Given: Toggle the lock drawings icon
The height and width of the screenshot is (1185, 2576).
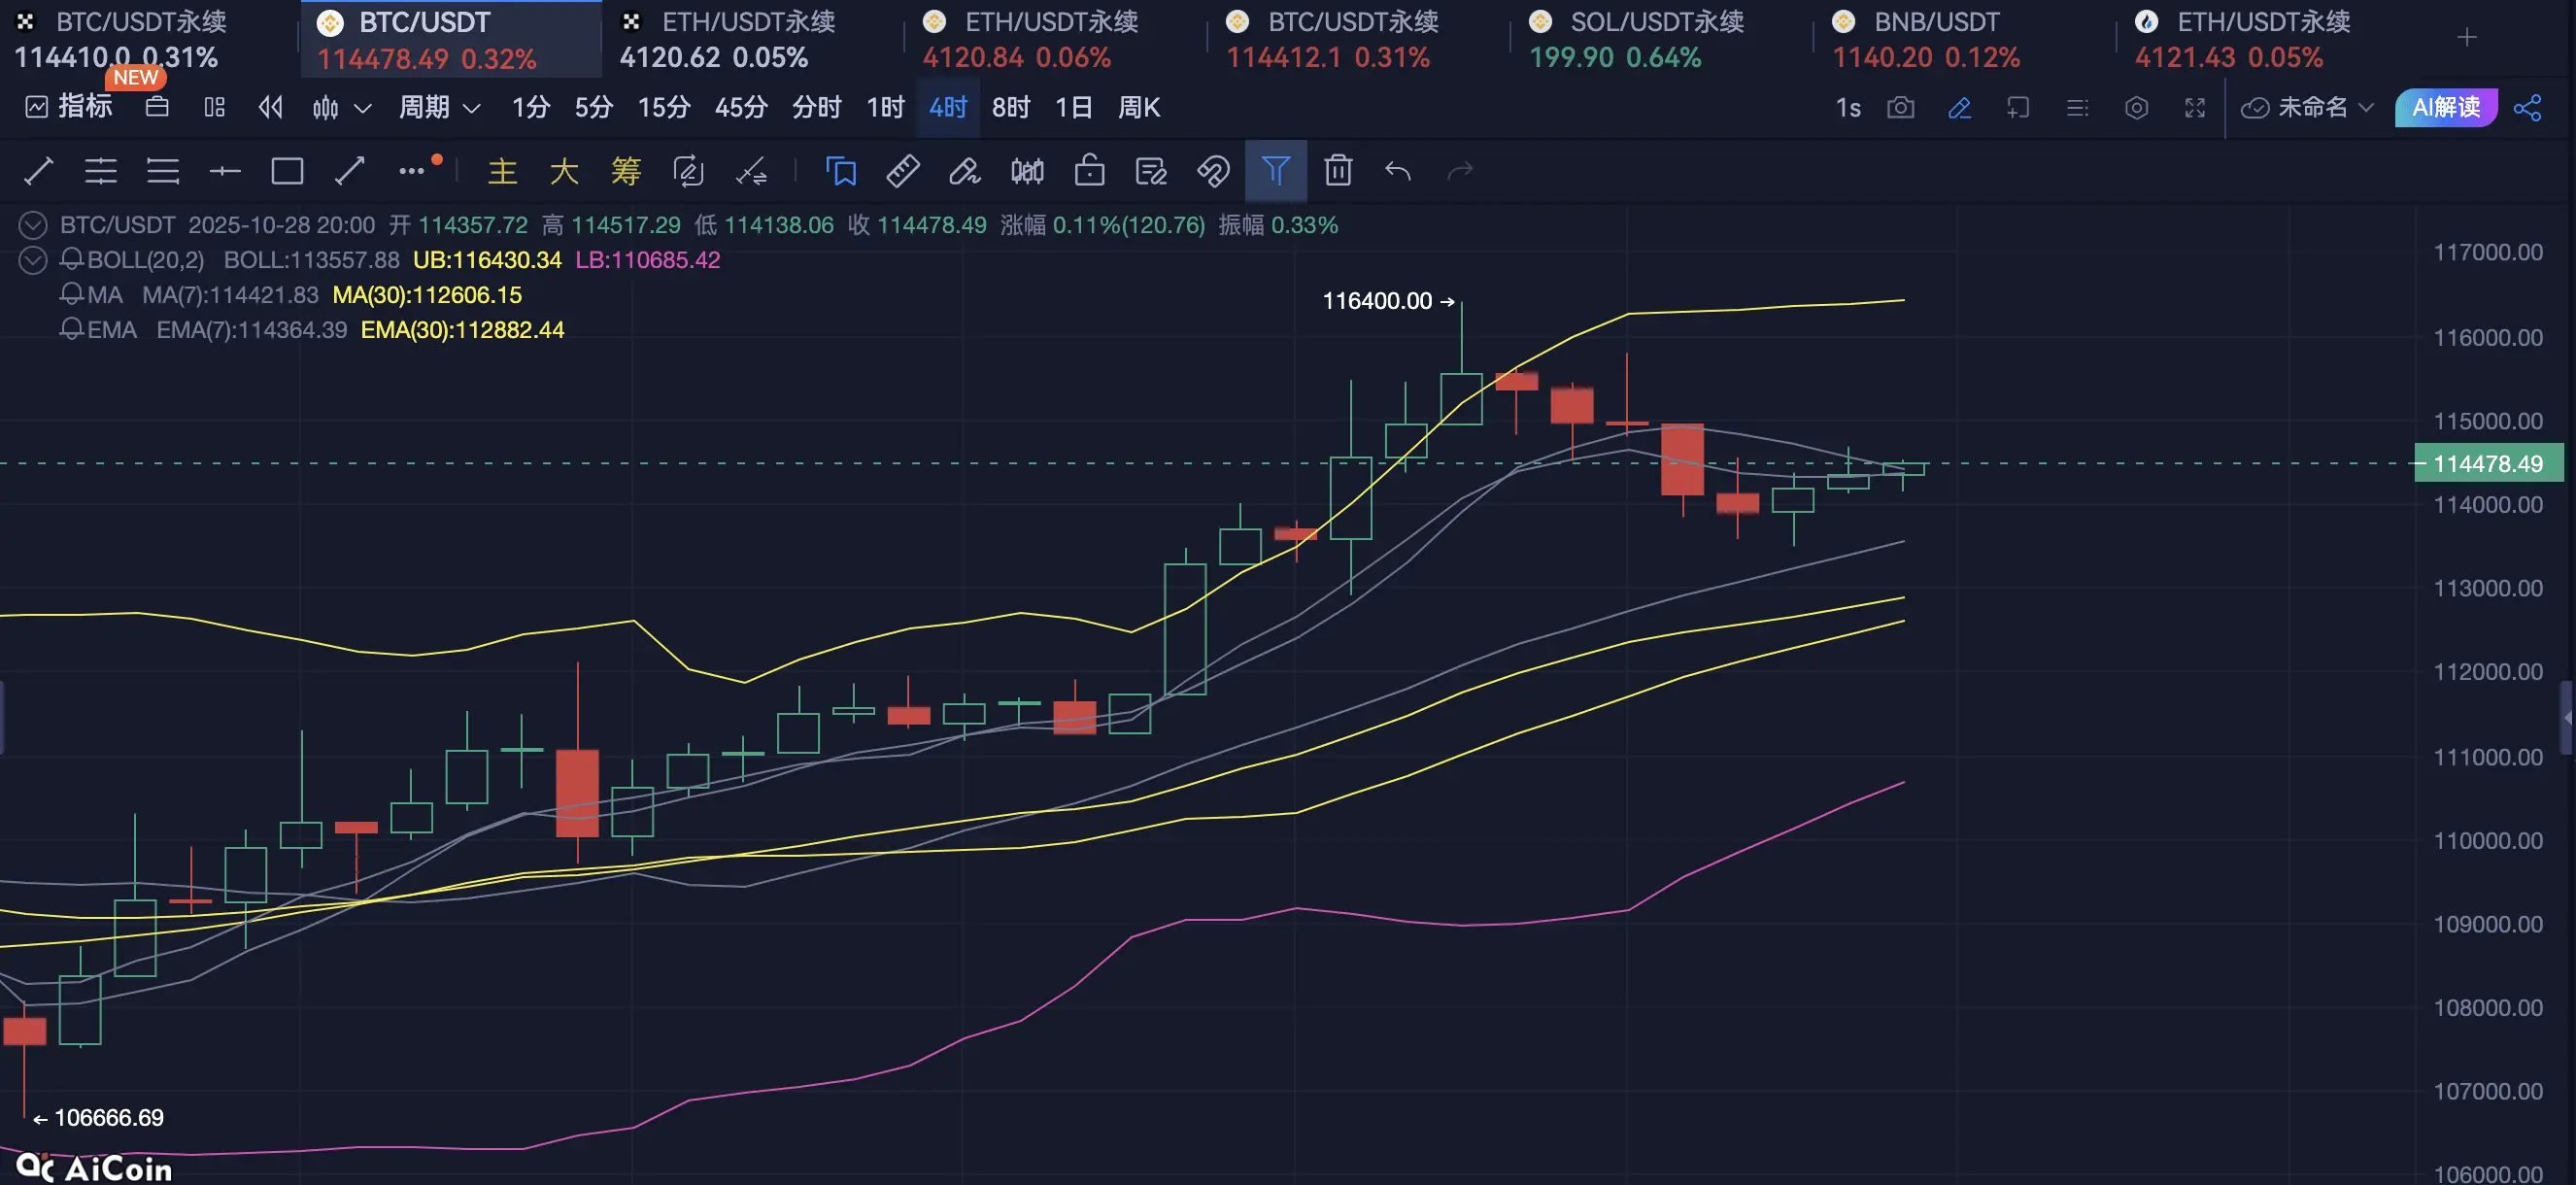Looking at the screenshot, I should tap(1089, 171).
